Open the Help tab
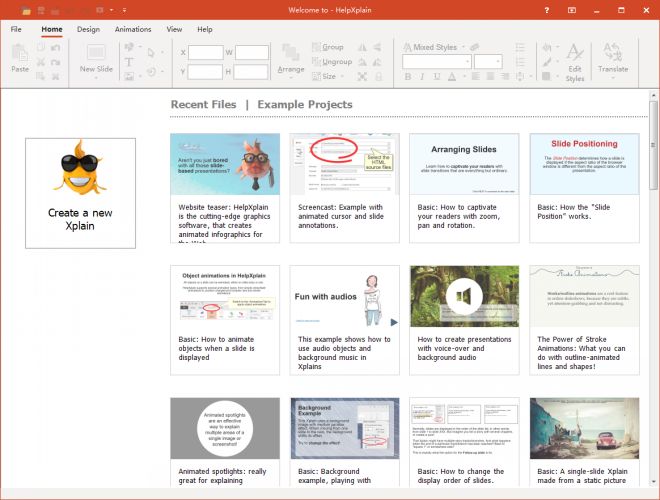The width and height of the screenshot is (660, 500). 205,29
